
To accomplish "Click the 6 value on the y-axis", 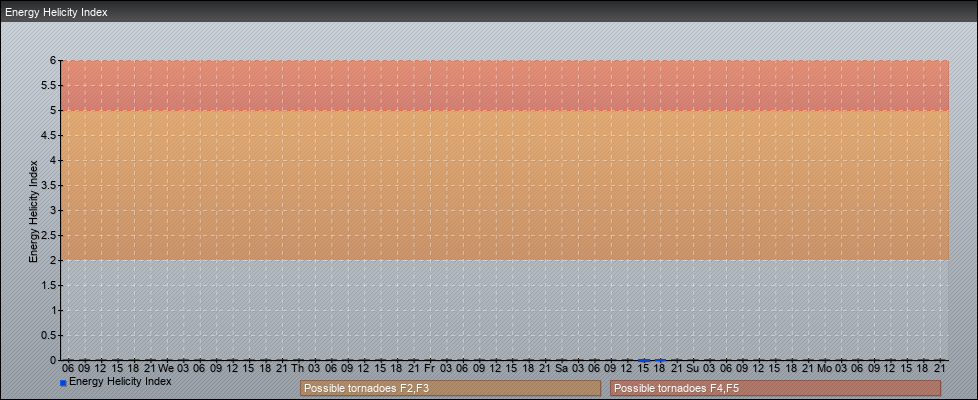I will pyautogui.click(x=52, y=60).
